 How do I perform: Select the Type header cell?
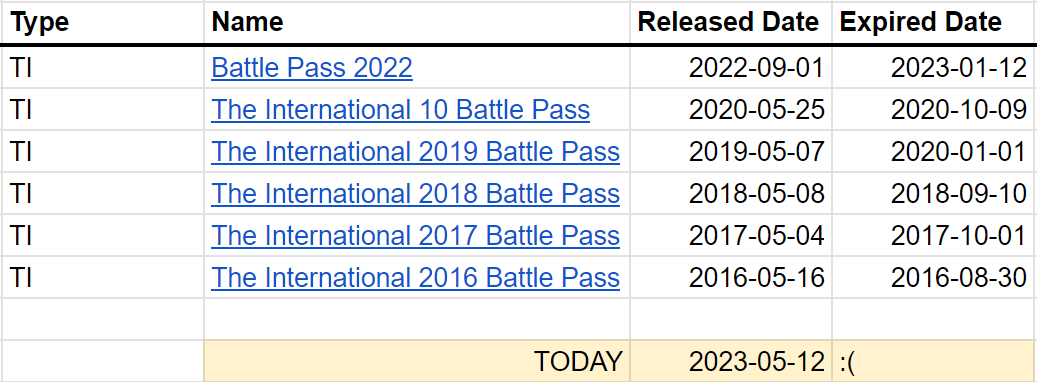coord(103,22)
